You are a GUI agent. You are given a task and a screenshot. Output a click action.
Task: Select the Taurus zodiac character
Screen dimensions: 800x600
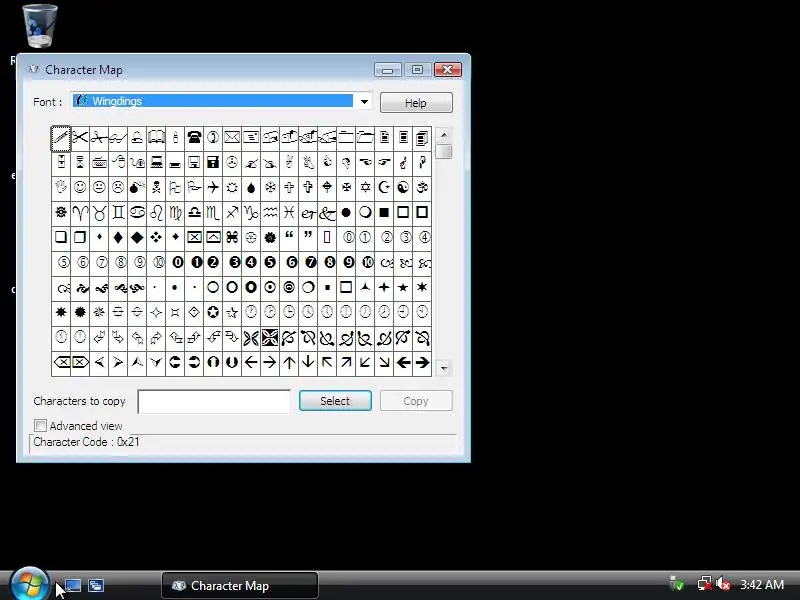coord(99,213)
